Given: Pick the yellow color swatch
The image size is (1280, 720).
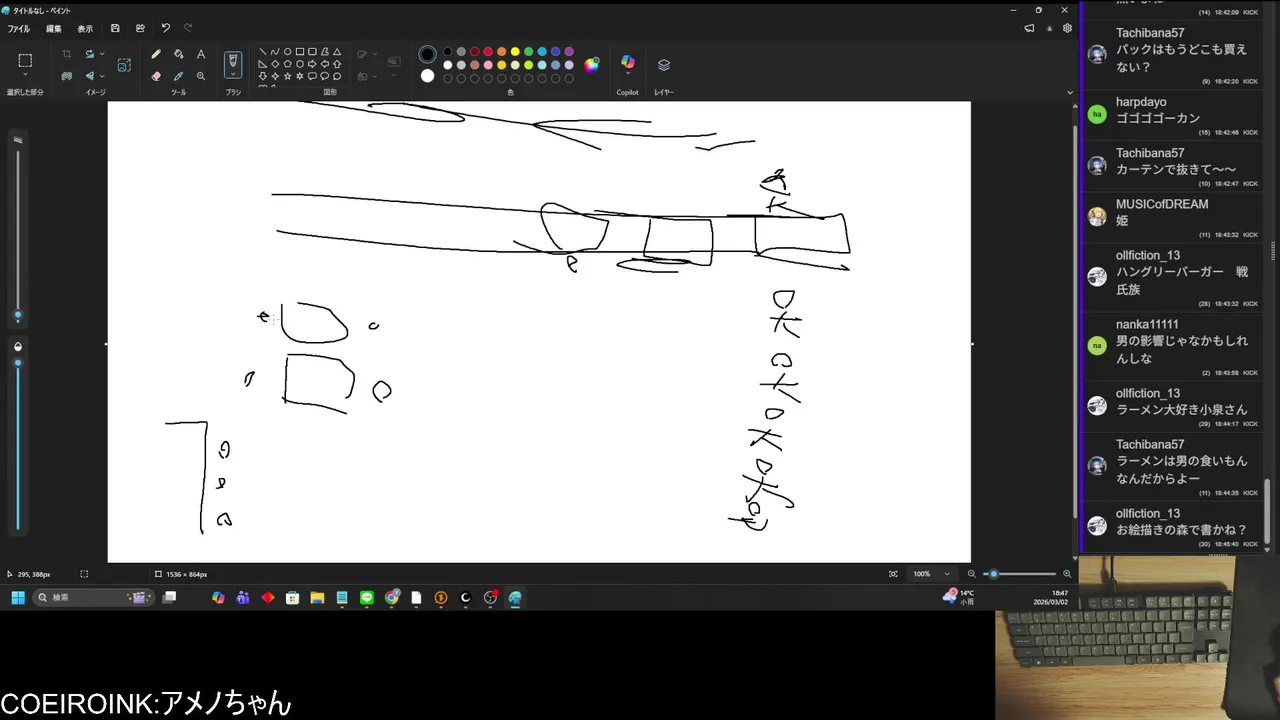Looking at the screenshot, I should coord(515,52).
